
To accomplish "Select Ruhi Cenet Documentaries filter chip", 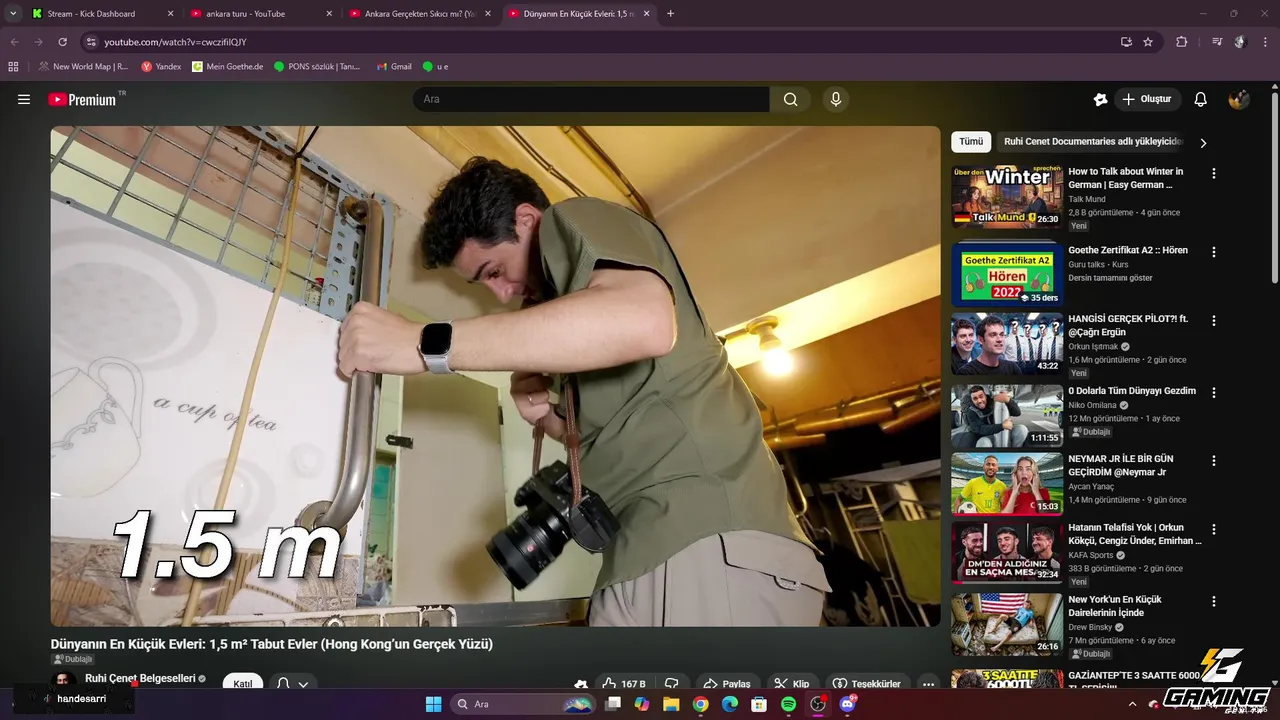I will 1091,142.
